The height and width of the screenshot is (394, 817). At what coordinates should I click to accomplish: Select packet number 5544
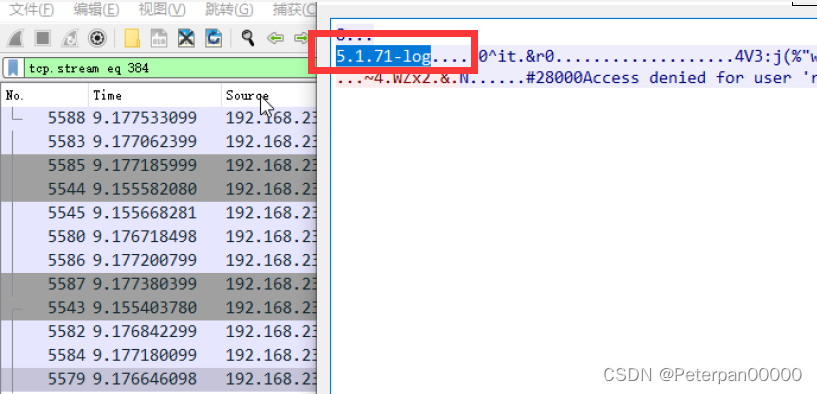click(158, 189)
